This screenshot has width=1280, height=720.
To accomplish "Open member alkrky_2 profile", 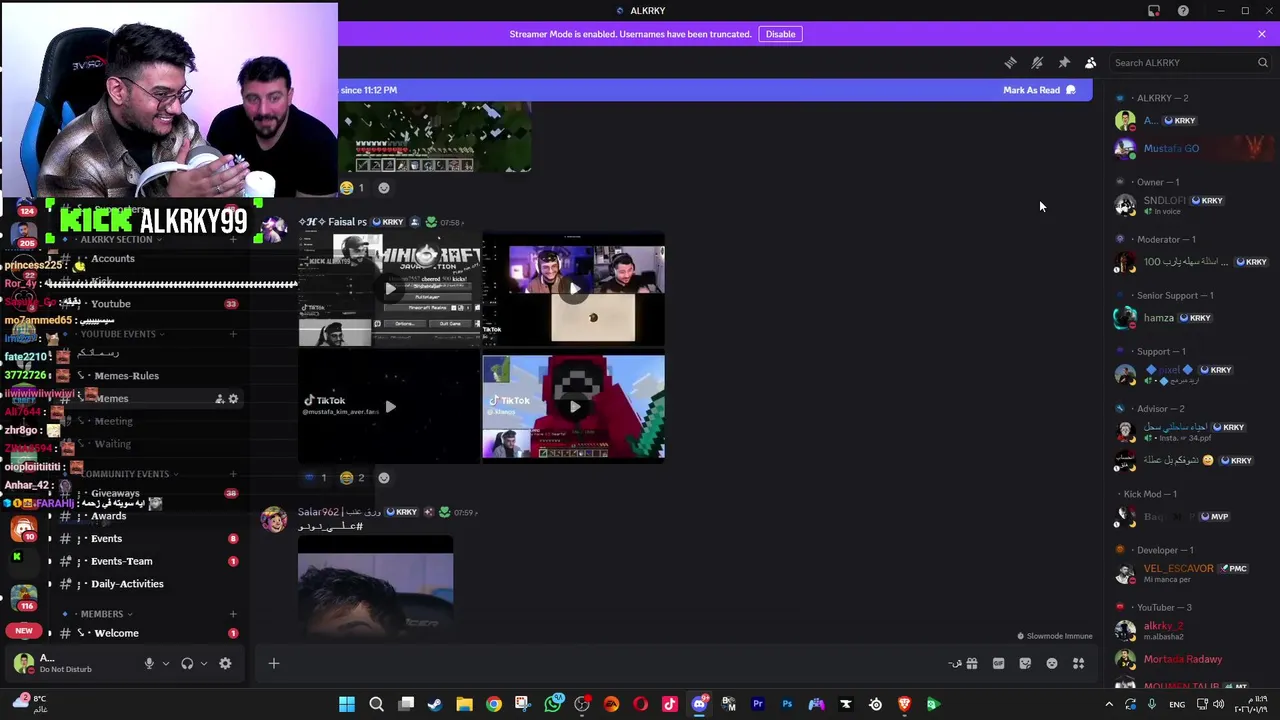I will 1190,631.
